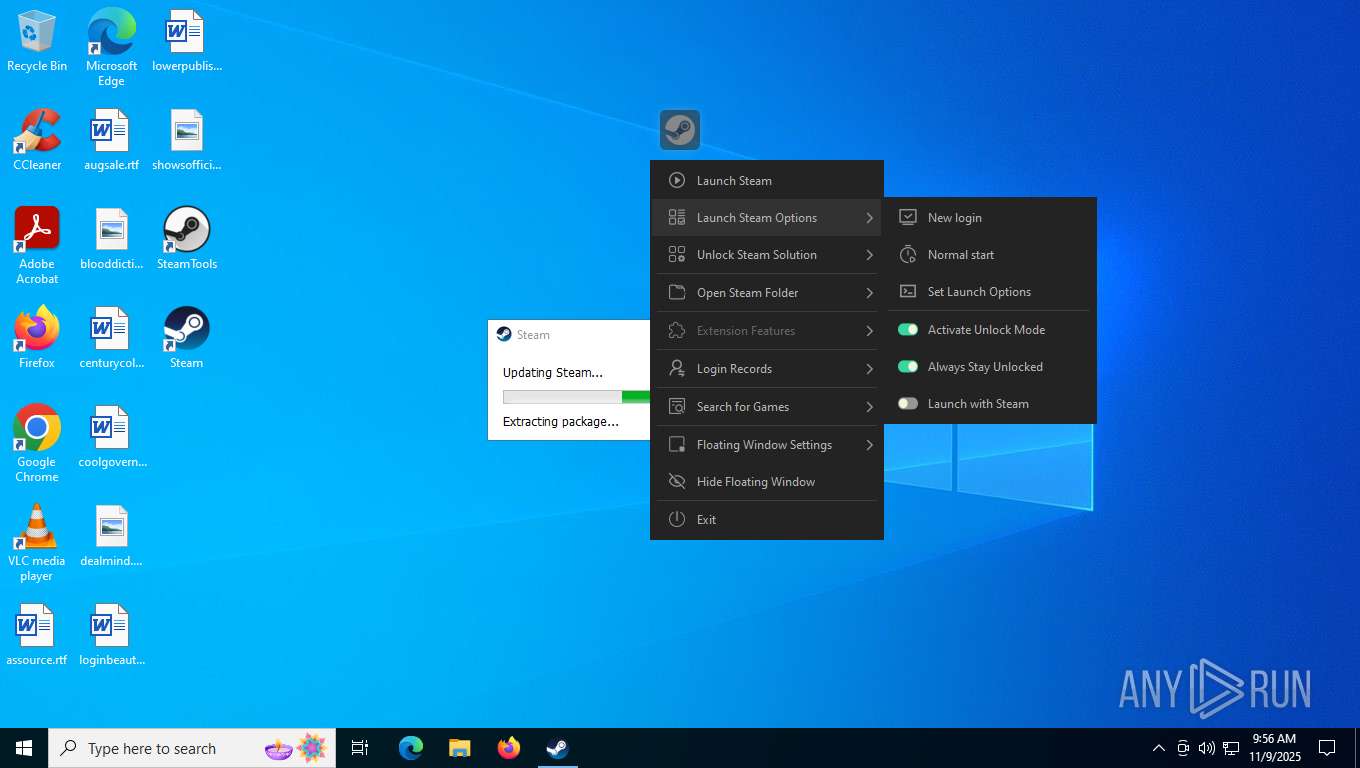Toggle Always Stay Unlocked switch
This screenshot has width=1360, height=768.
point(908,367)
